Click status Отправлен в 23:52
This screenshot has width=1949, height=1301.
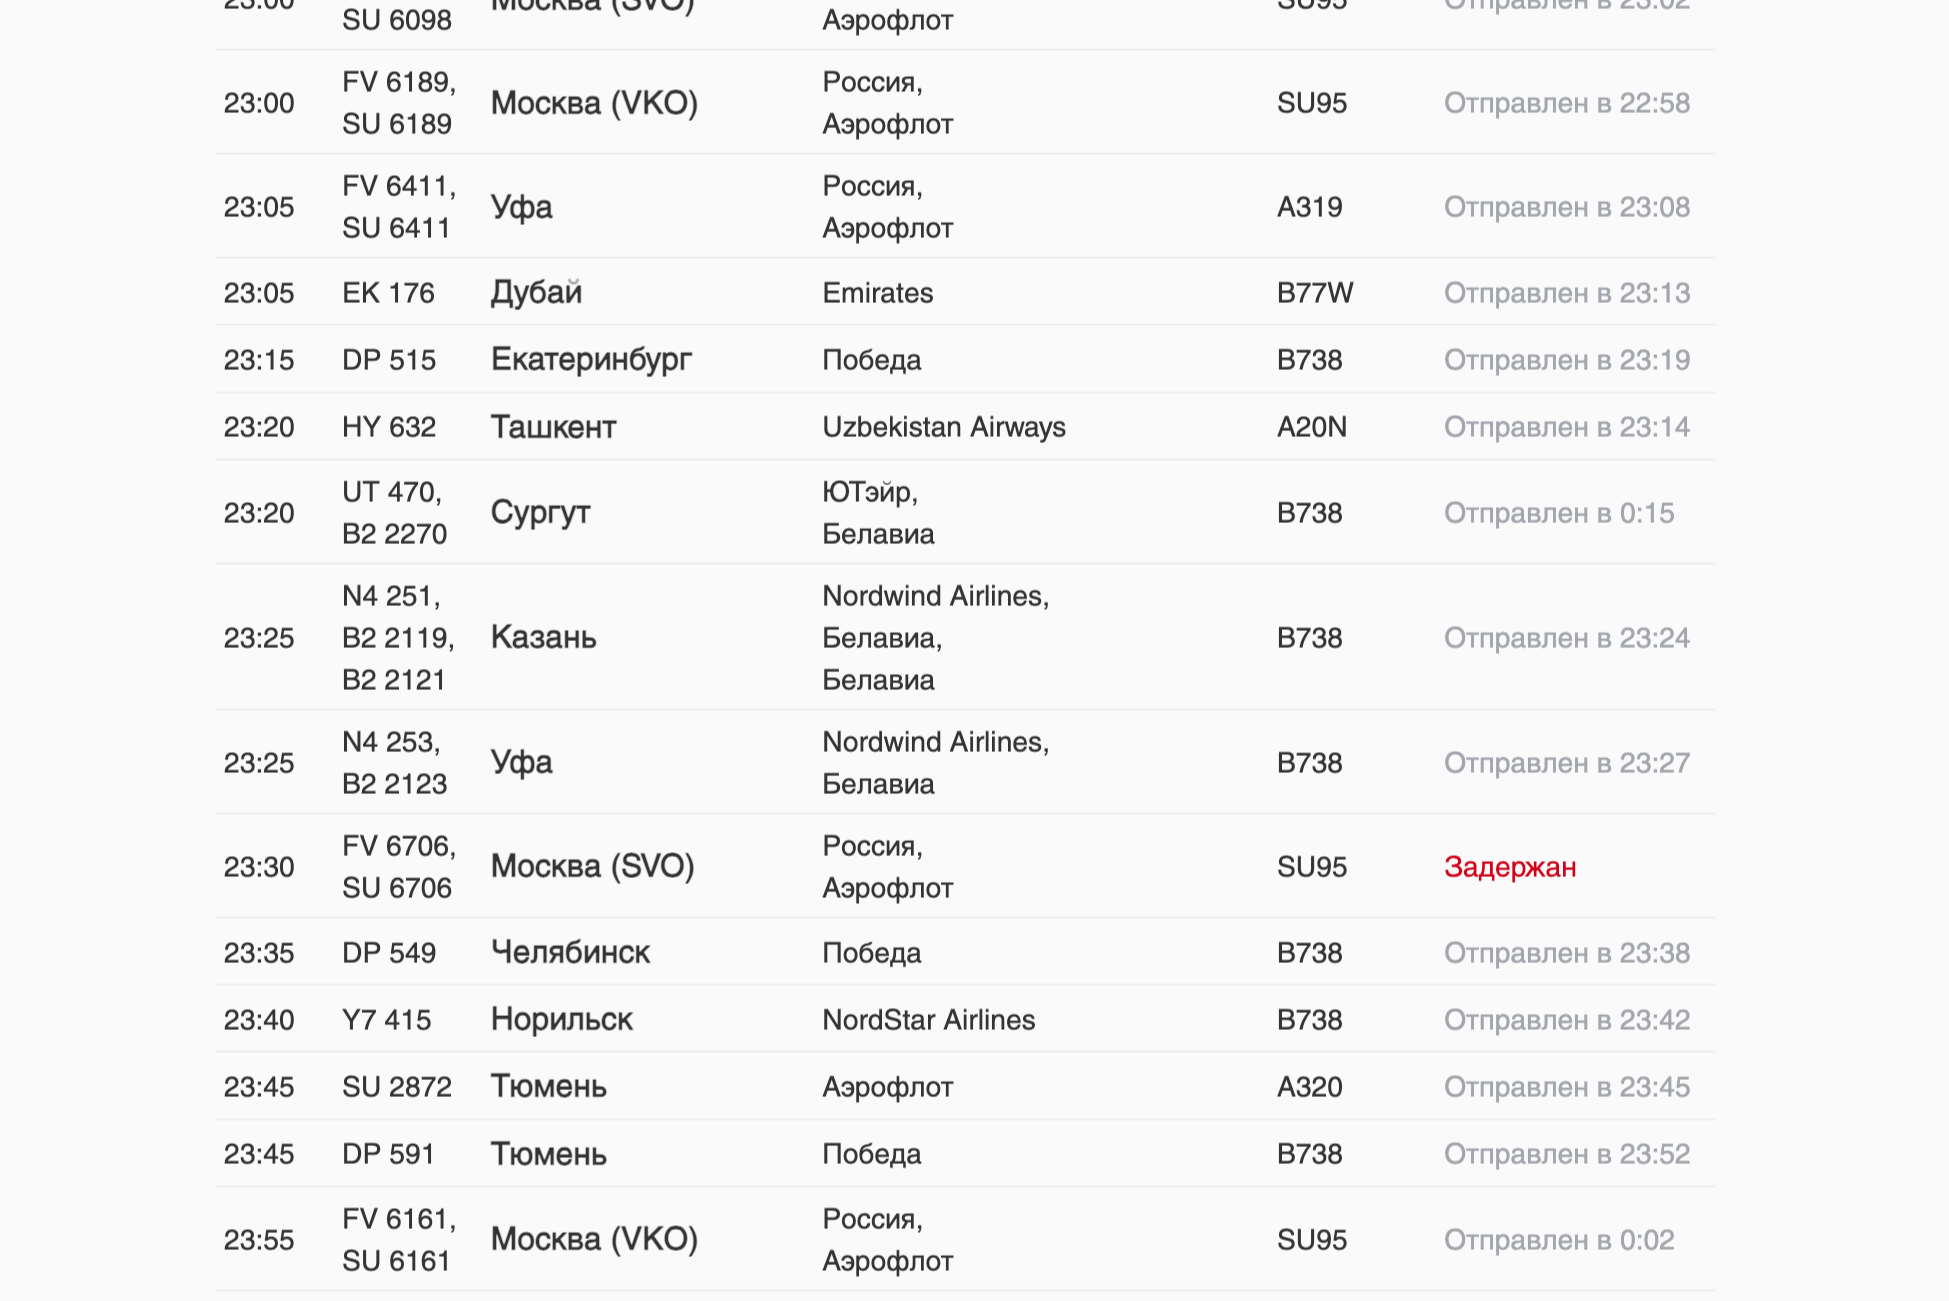1566,1154
